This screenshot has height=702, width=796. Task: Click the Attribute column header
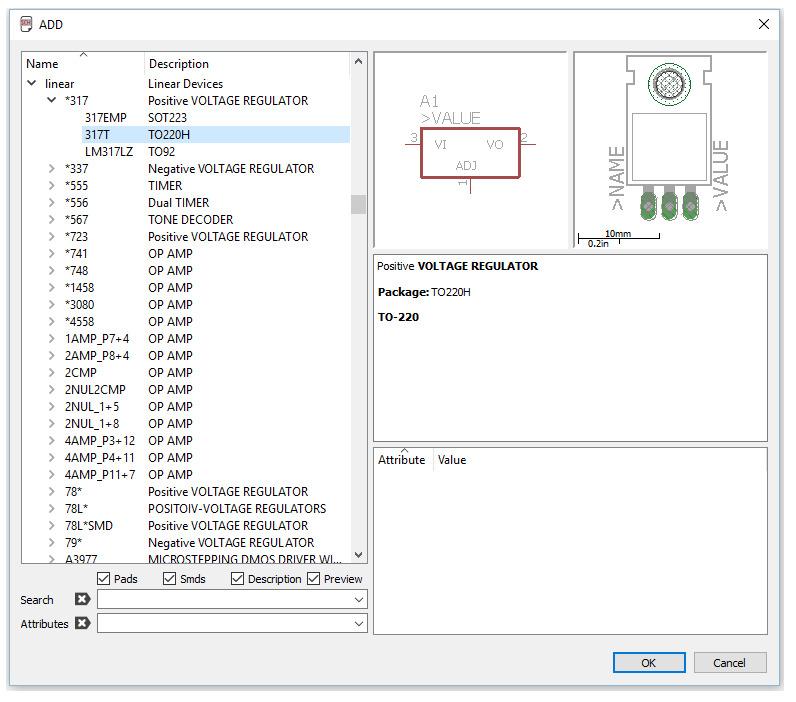(x=403, y=459)
